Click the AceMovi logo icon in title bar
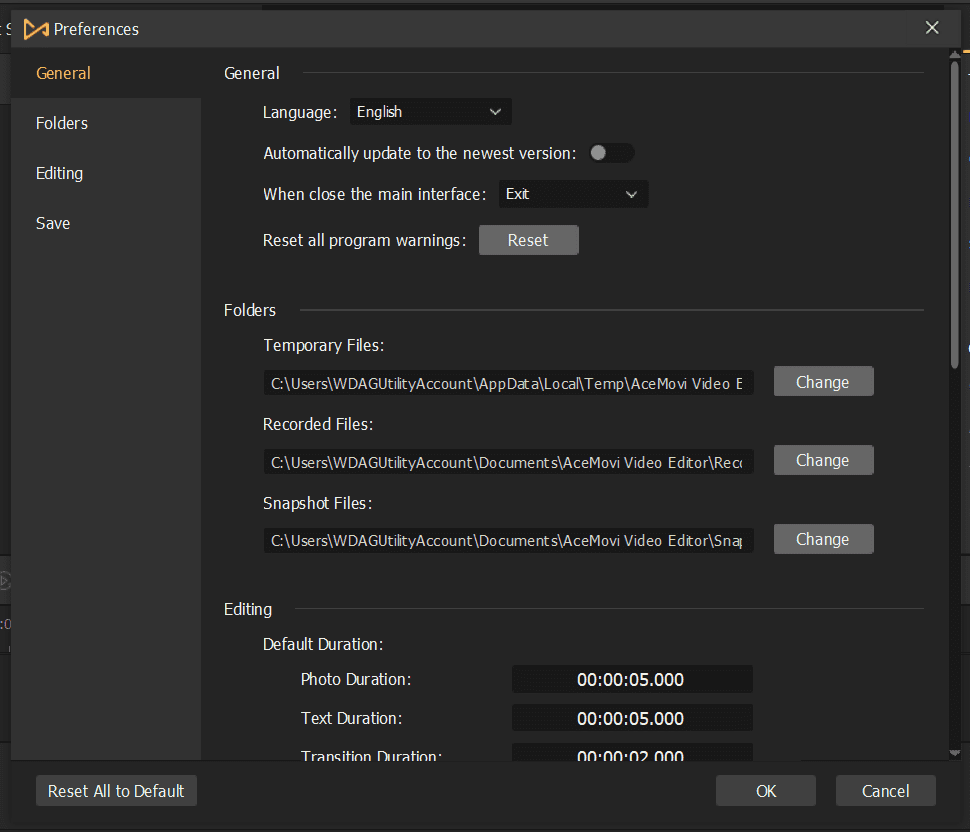 [x=36, y=29]
